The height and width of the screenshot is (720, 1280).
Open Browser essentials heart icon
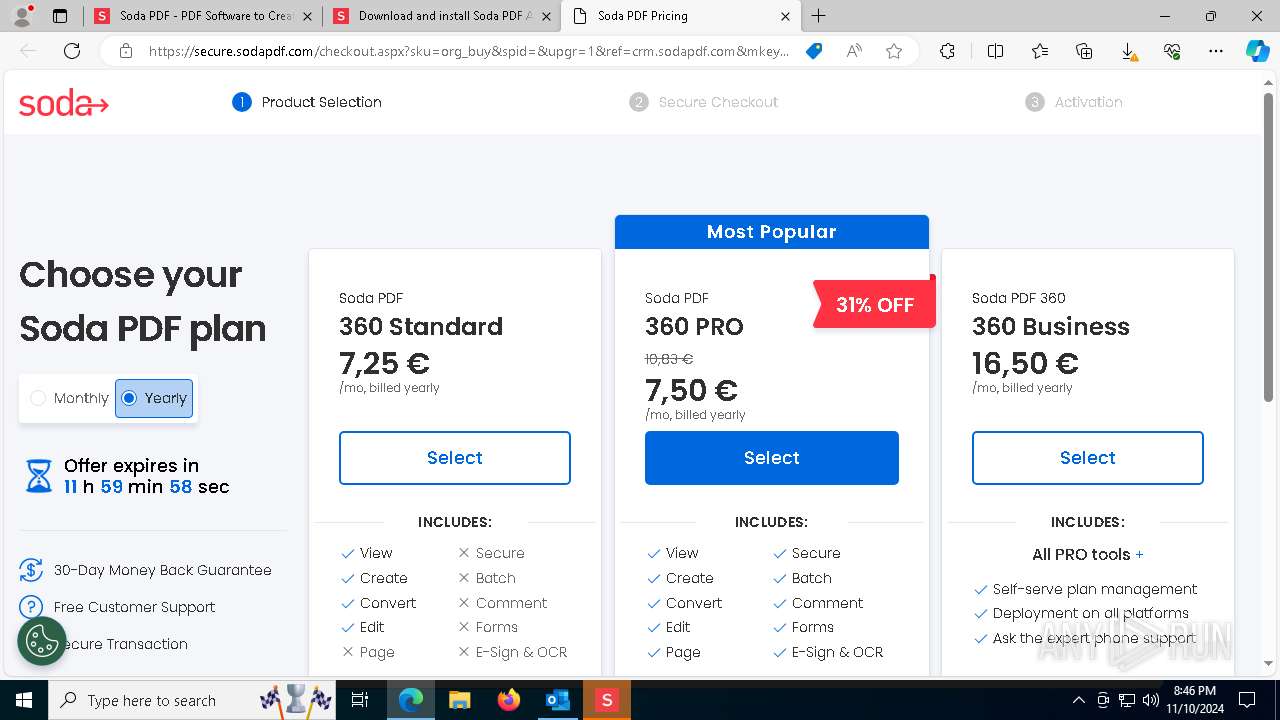[1172, 51]
